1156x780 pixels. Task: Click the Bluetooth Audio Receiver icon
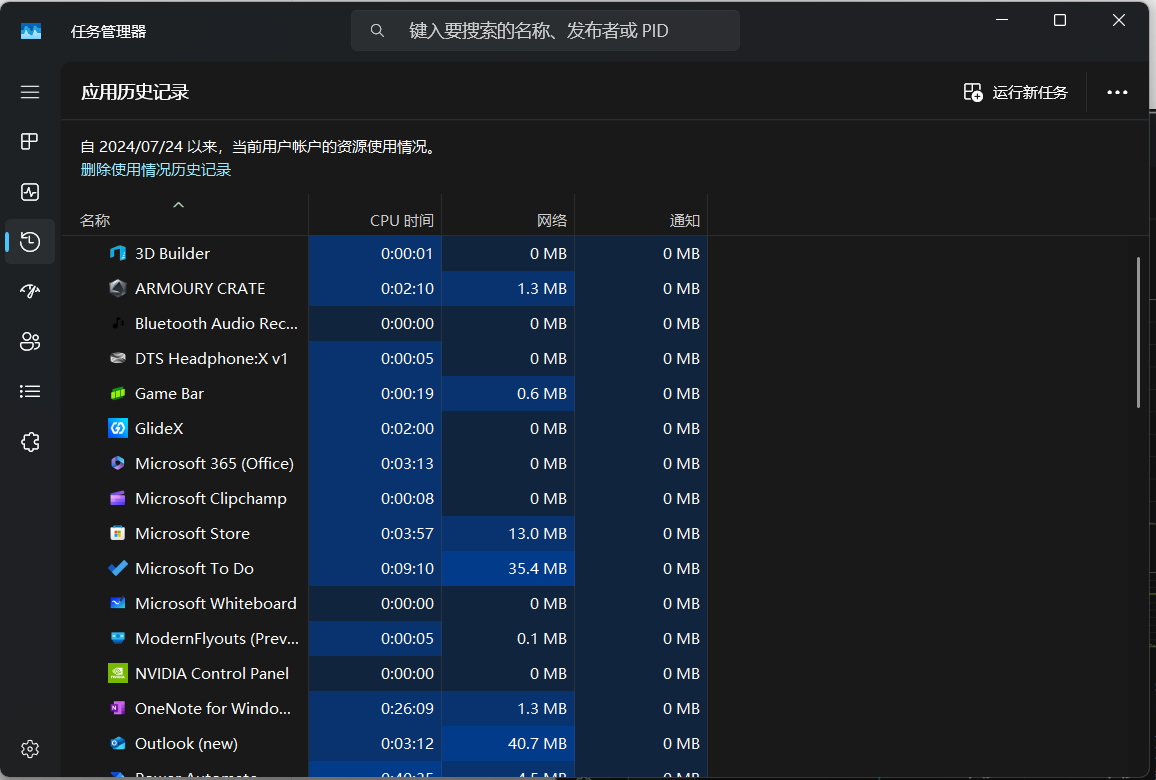point(118,323)
